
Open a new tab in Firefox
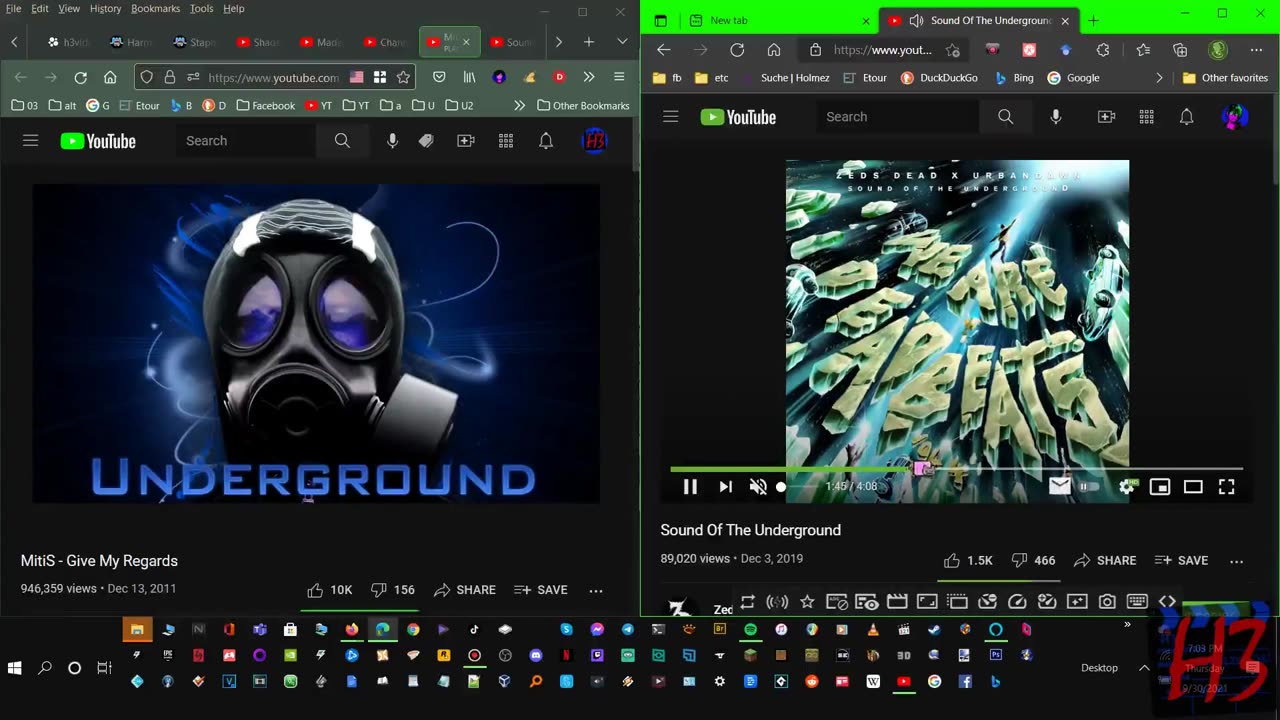[589, 42]
